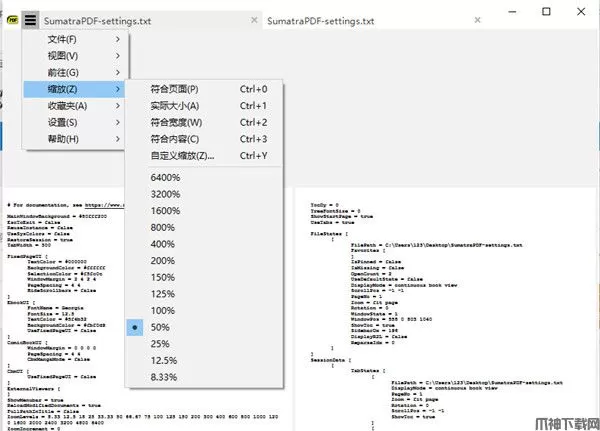Image resolution: width=600 pixels, height=431 pixels.
Task: Open the 文件(F) menu
Action: click(74, 39)
